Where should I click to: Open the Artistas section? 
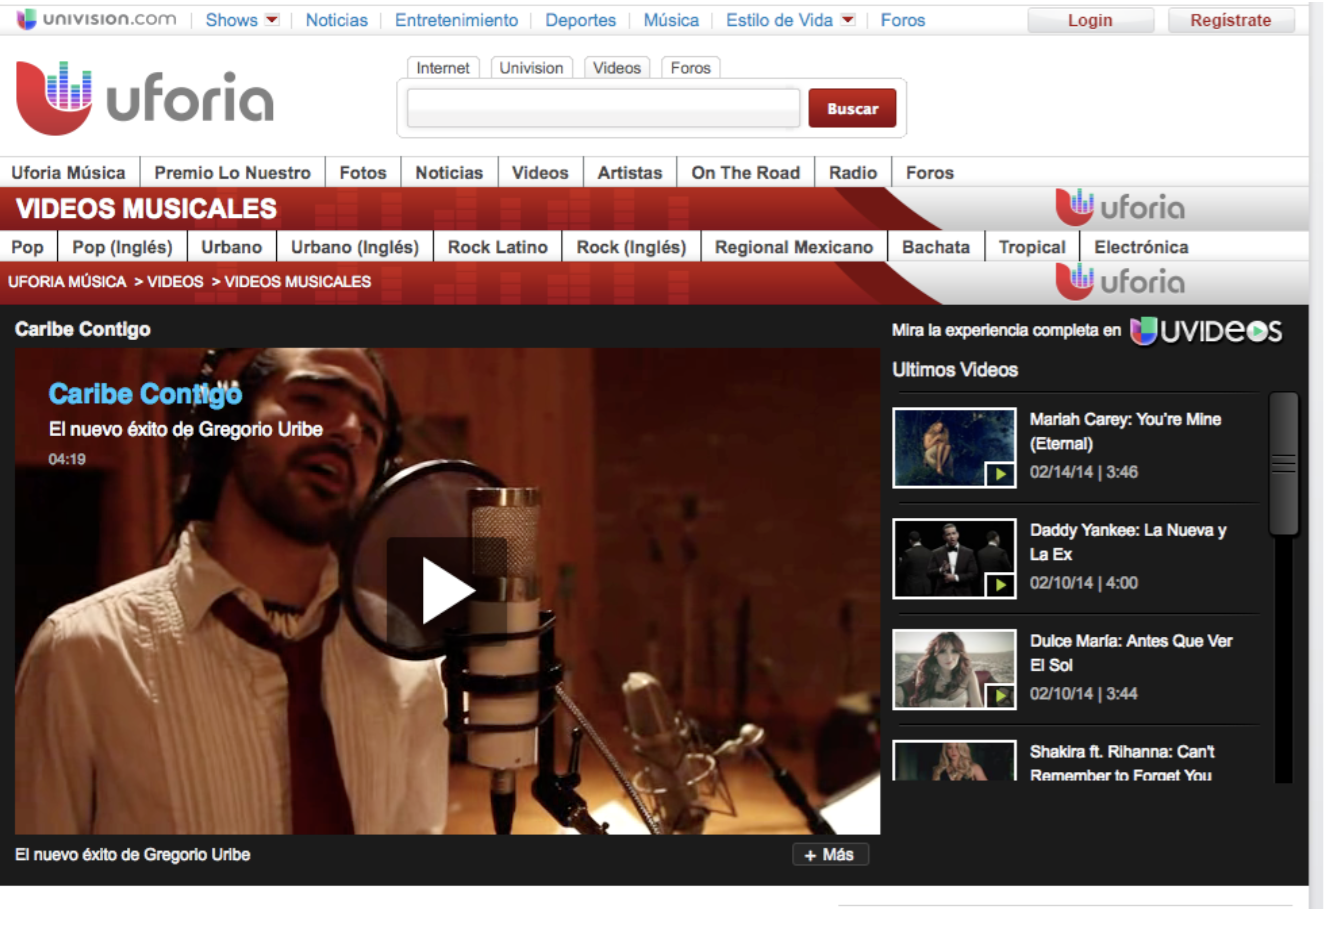pos(629,172)
